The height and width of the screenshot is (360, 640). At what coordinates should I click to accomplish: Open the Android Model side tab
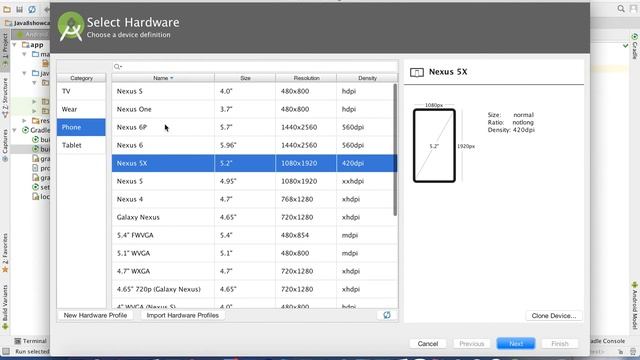click(635, 305)
